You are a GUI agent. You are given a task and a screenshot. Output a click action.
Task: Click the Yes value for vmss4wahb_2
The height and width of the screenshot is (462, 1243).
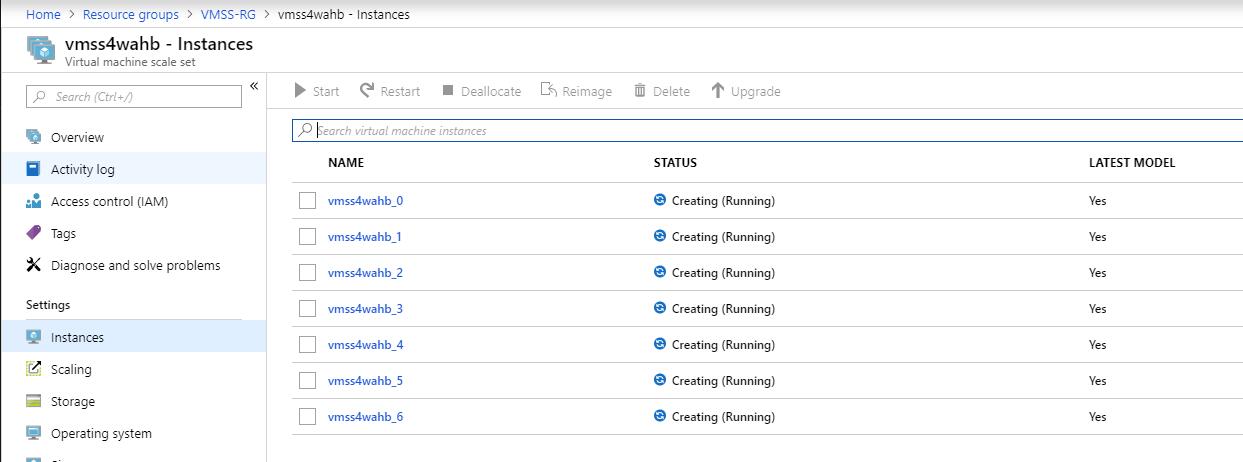(1097, 273)
